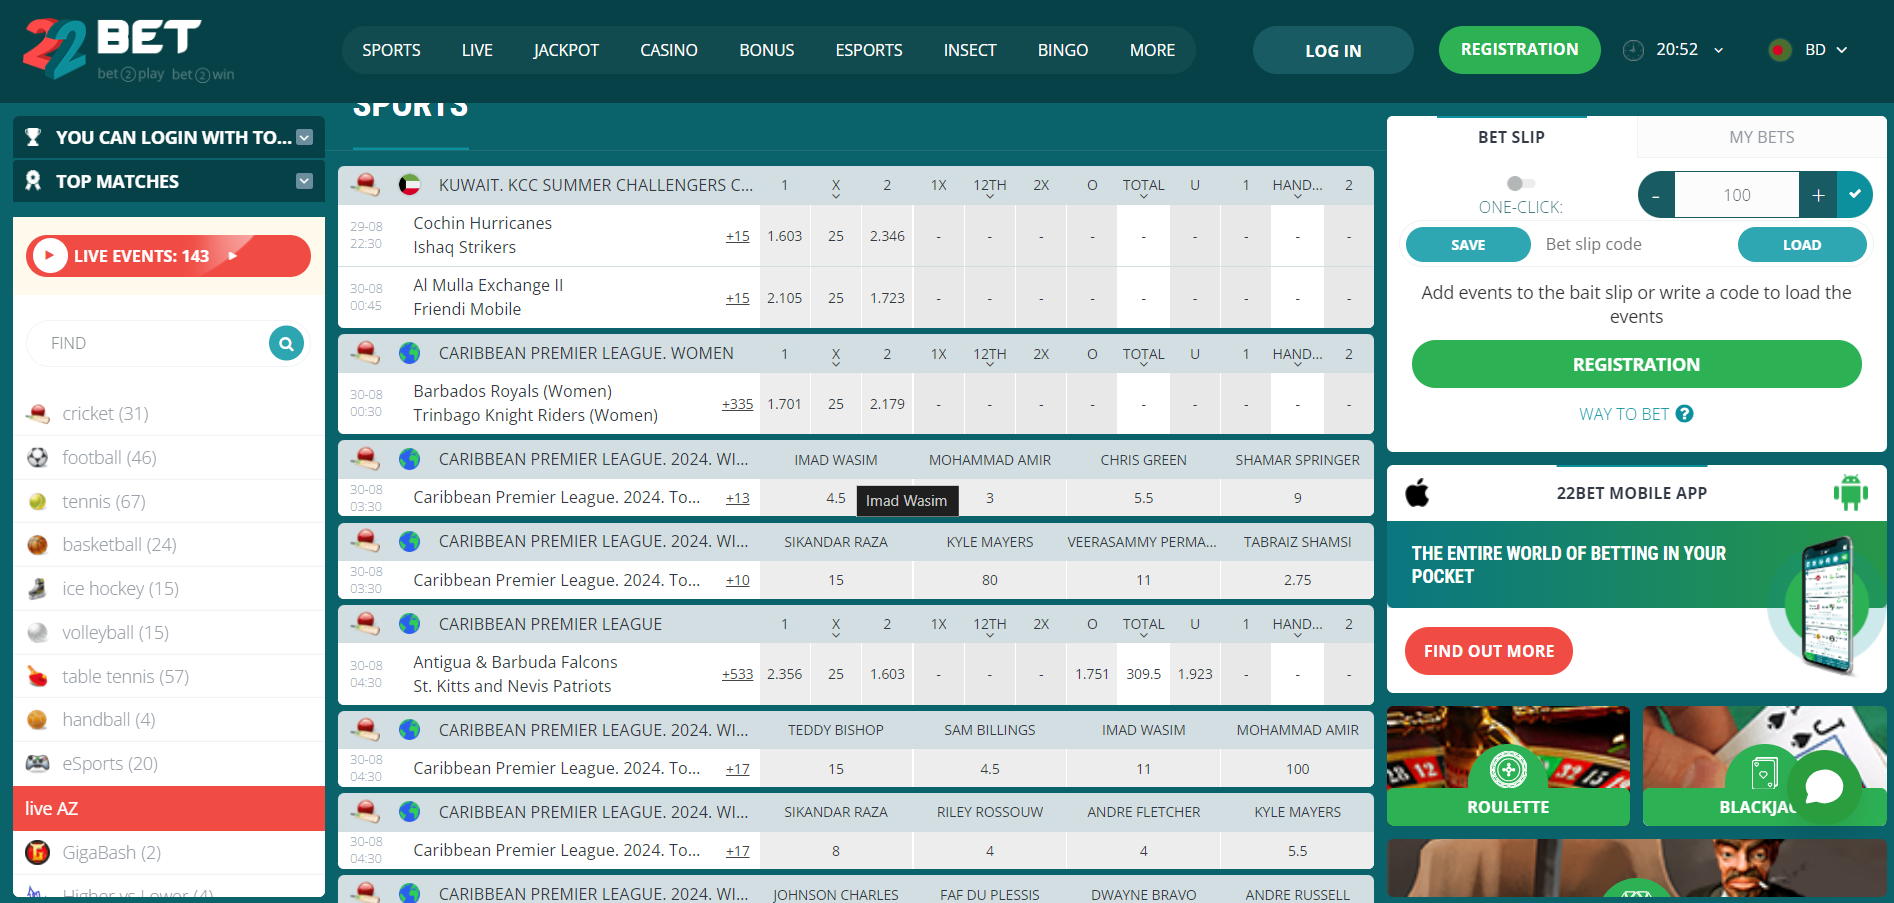
Task: Click the volleyball icon in sidebar
Action: pos(38,632)
